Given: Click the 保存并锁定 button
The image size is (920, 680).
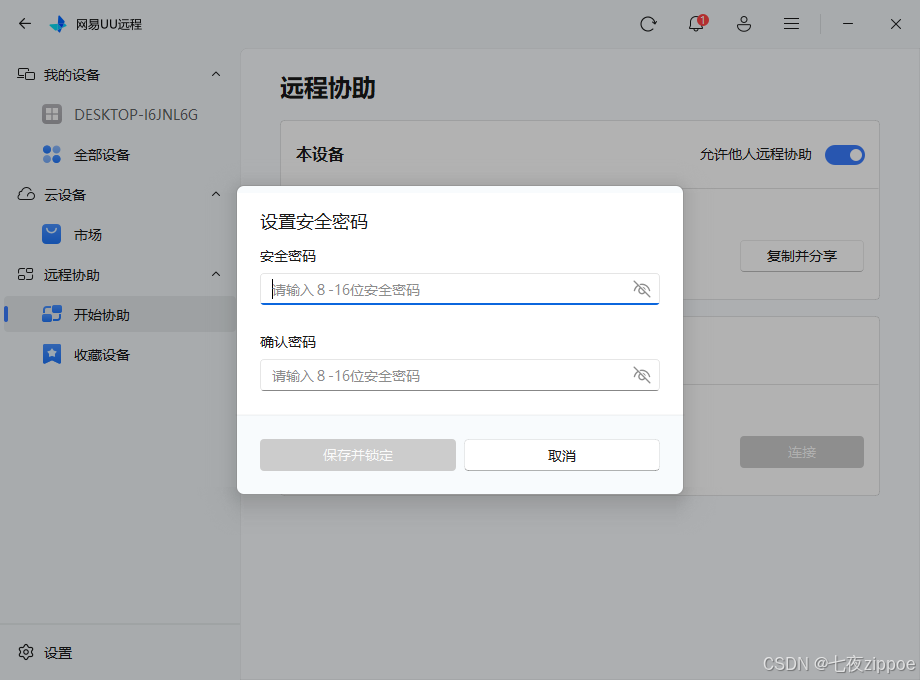Looking at the screenshot, I should click(358, 455).
